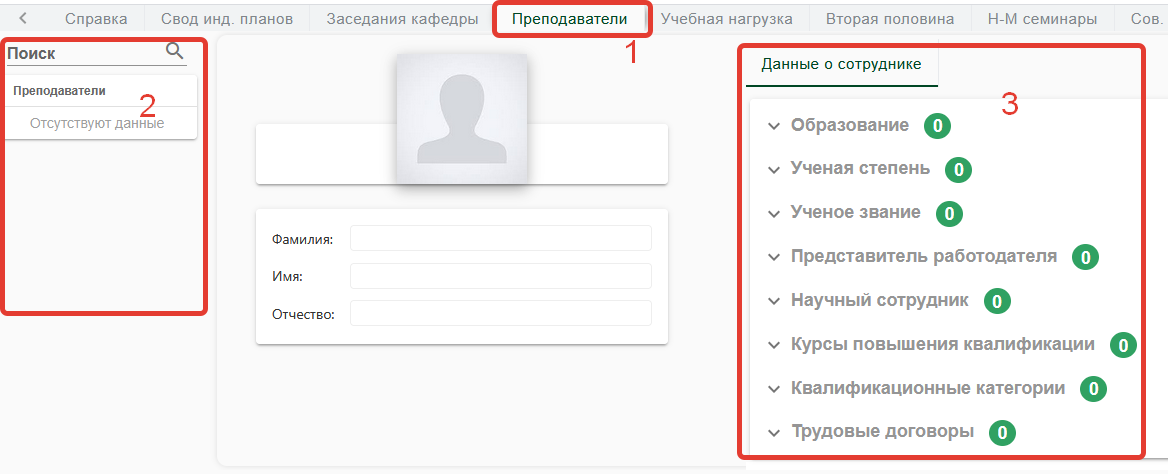
Task: Expand the Образование section
Action: [x=849, y=126]
